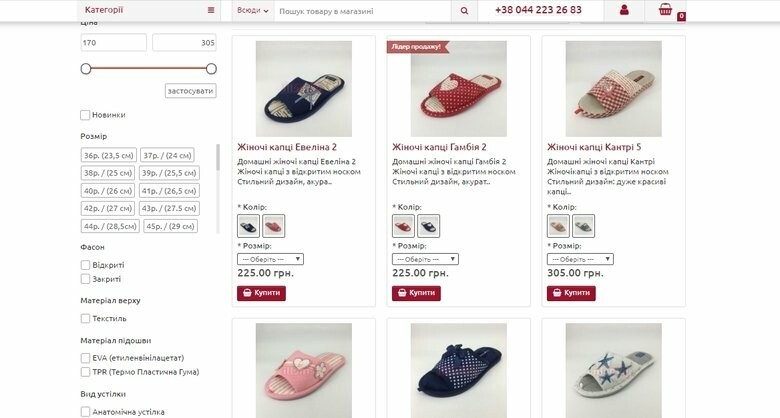Viewport: 780px width, 418px height.
Task: Select red color swatch for Евеліна 2
Action: coord(273,225)
